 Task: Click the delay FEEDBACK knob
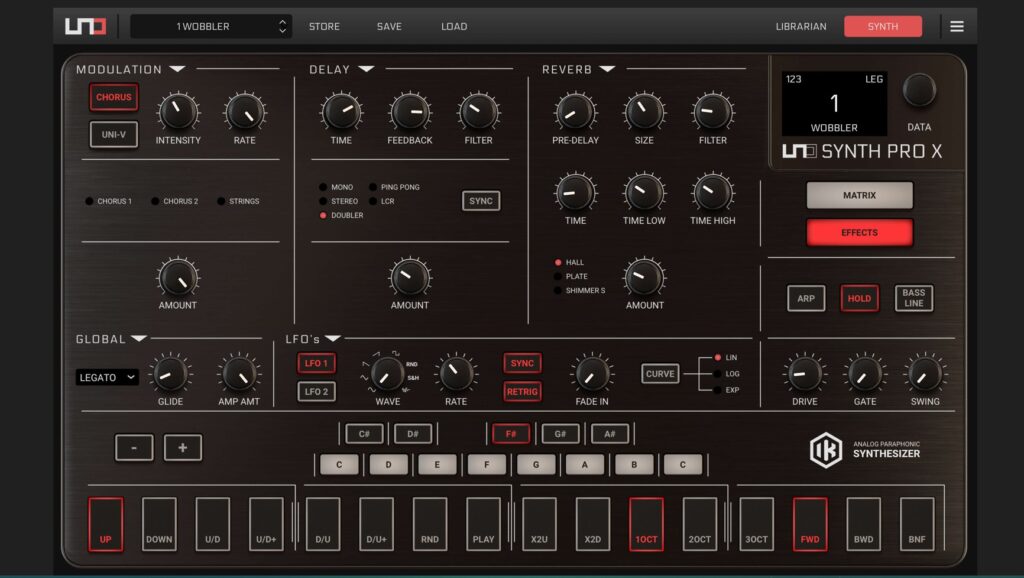(409, 112)
